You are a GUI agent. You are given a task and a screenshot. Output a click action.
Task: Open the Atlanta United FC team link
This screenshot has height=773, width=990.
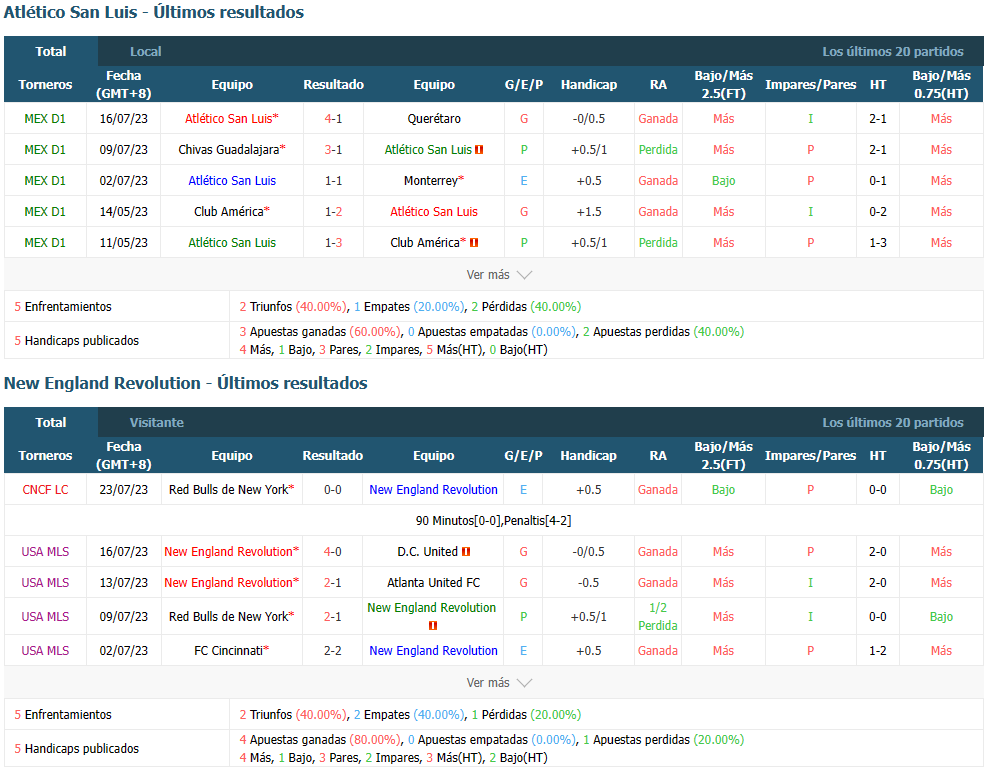[433, 582]
